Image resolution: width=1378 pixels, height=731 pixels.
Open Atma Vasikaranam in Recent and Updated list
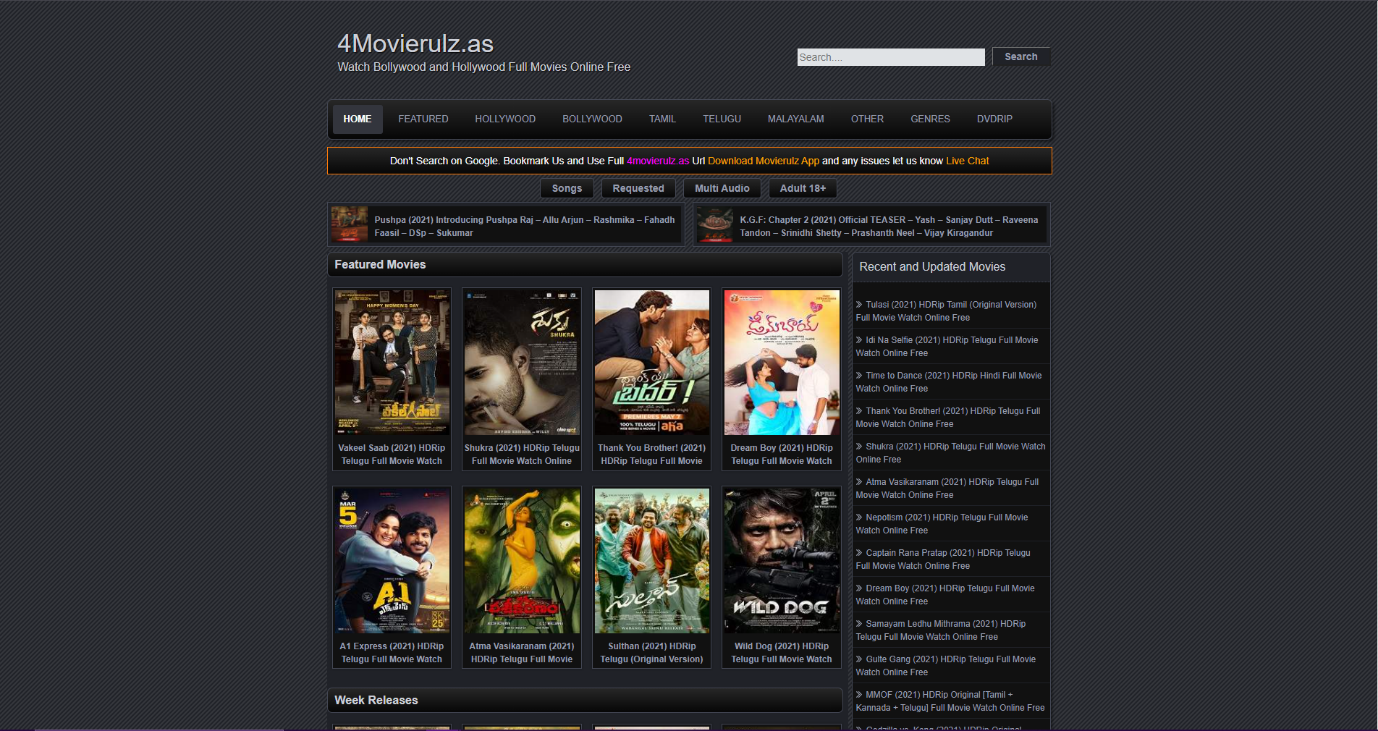947,488
